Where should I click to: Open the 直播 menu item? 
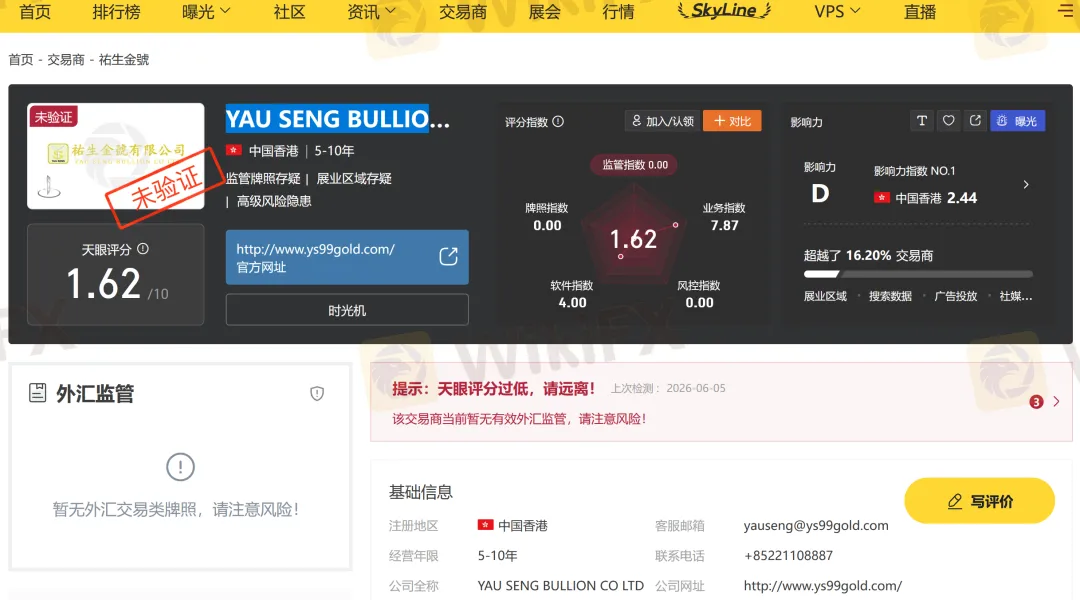tap(920, 12)
